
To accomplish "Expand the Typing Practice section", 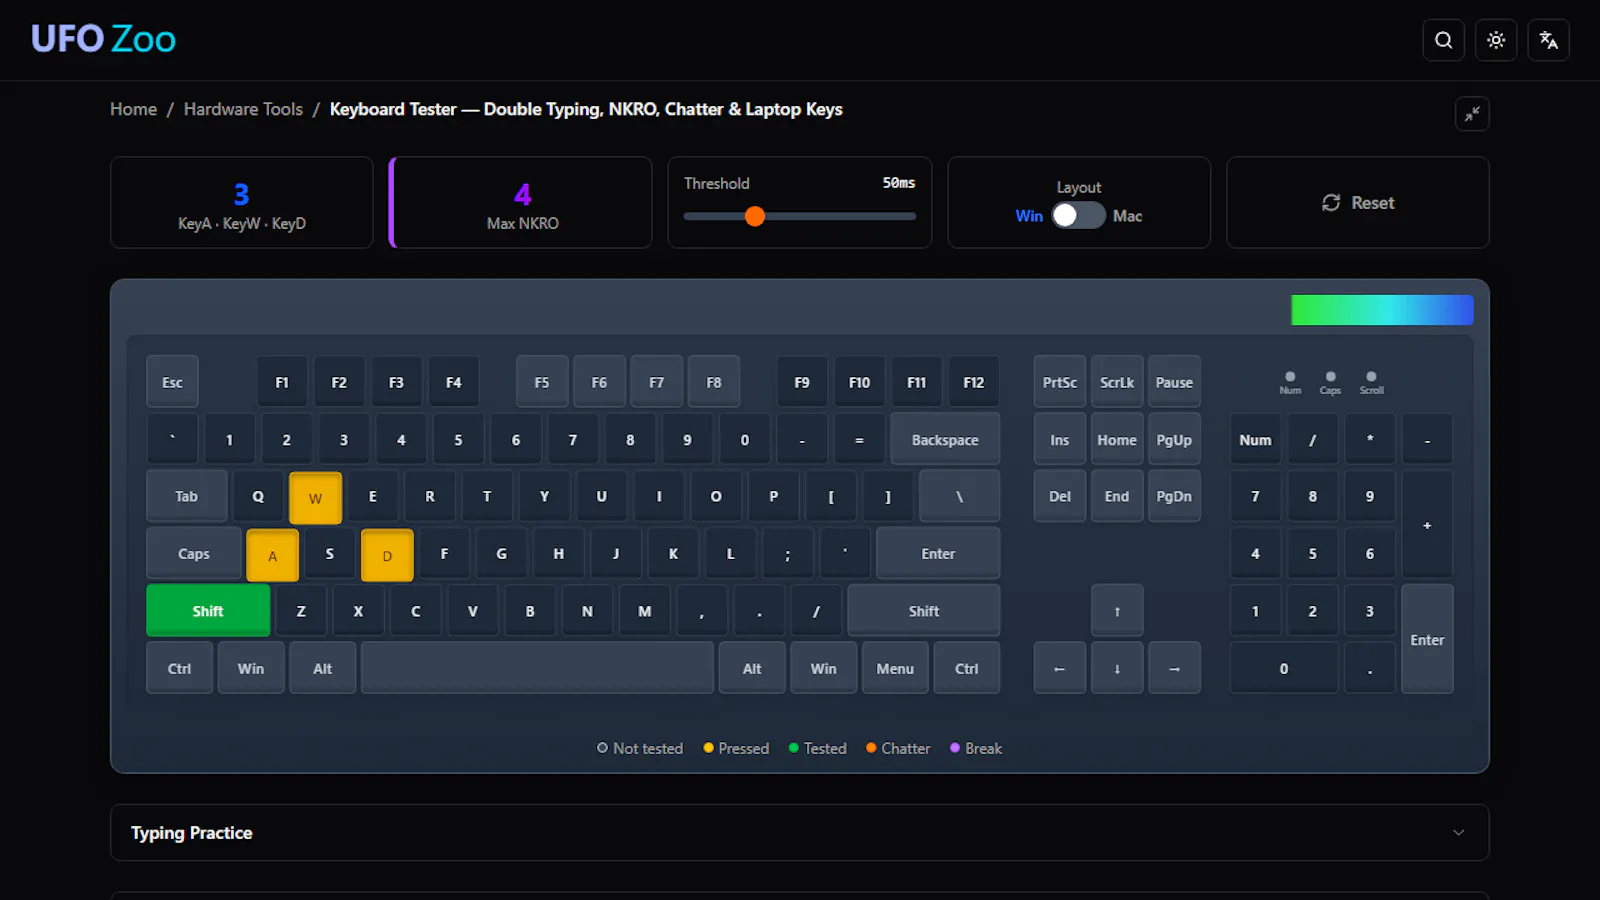I will 799,832.
